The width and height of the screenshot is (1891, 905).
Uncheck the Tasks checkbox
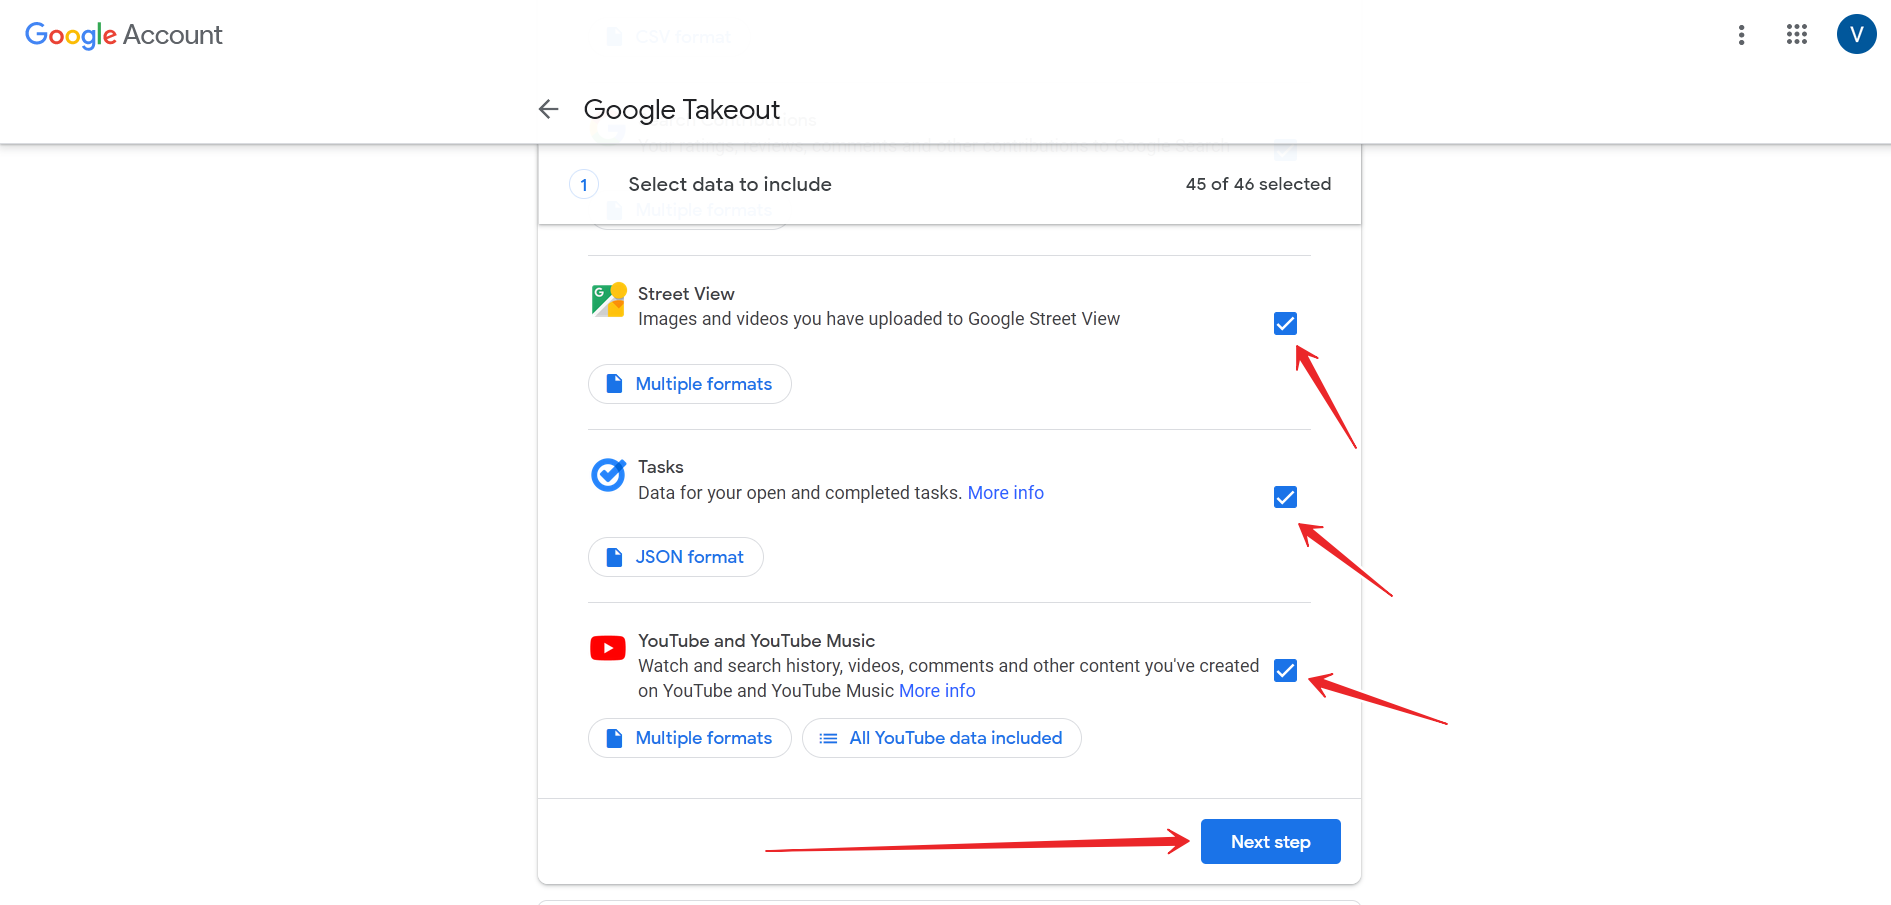[x=1285, y=497]
